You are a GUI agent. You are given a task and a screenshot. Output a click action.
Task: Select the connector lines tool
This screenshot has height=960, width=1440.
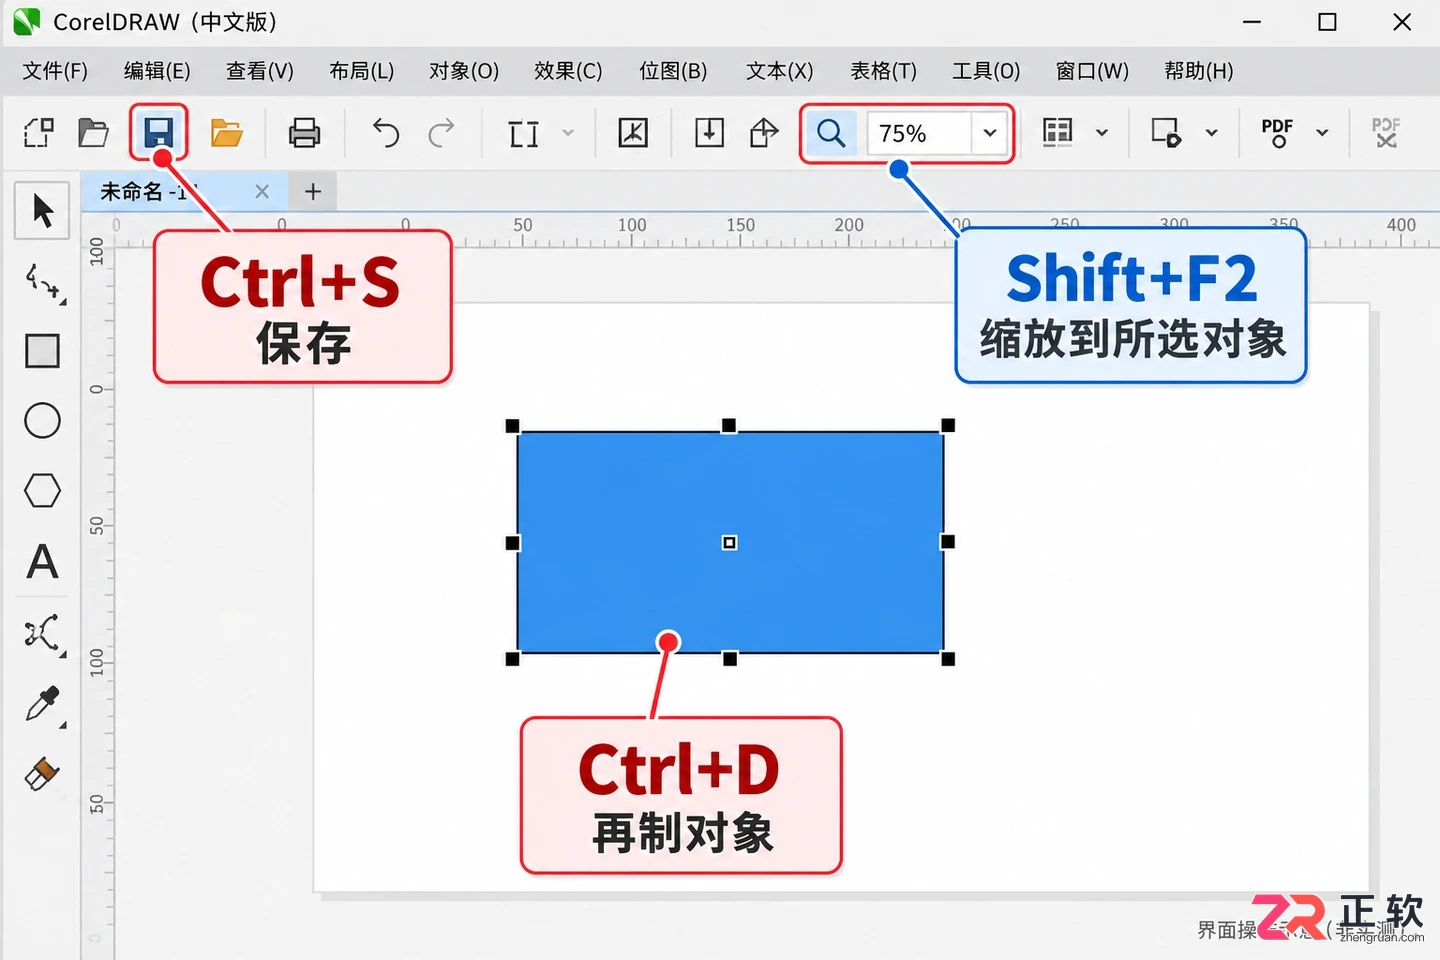tap(43, 634)
